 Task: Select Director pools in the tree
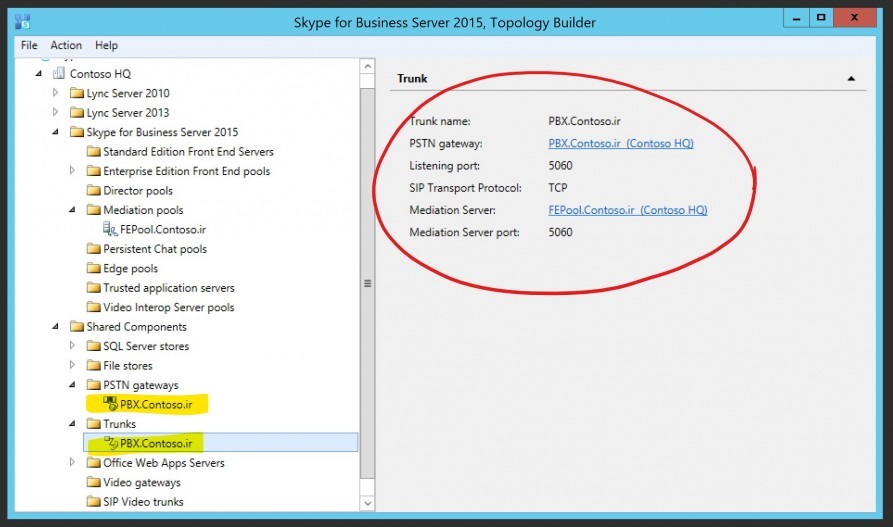[x=138, y=190]
